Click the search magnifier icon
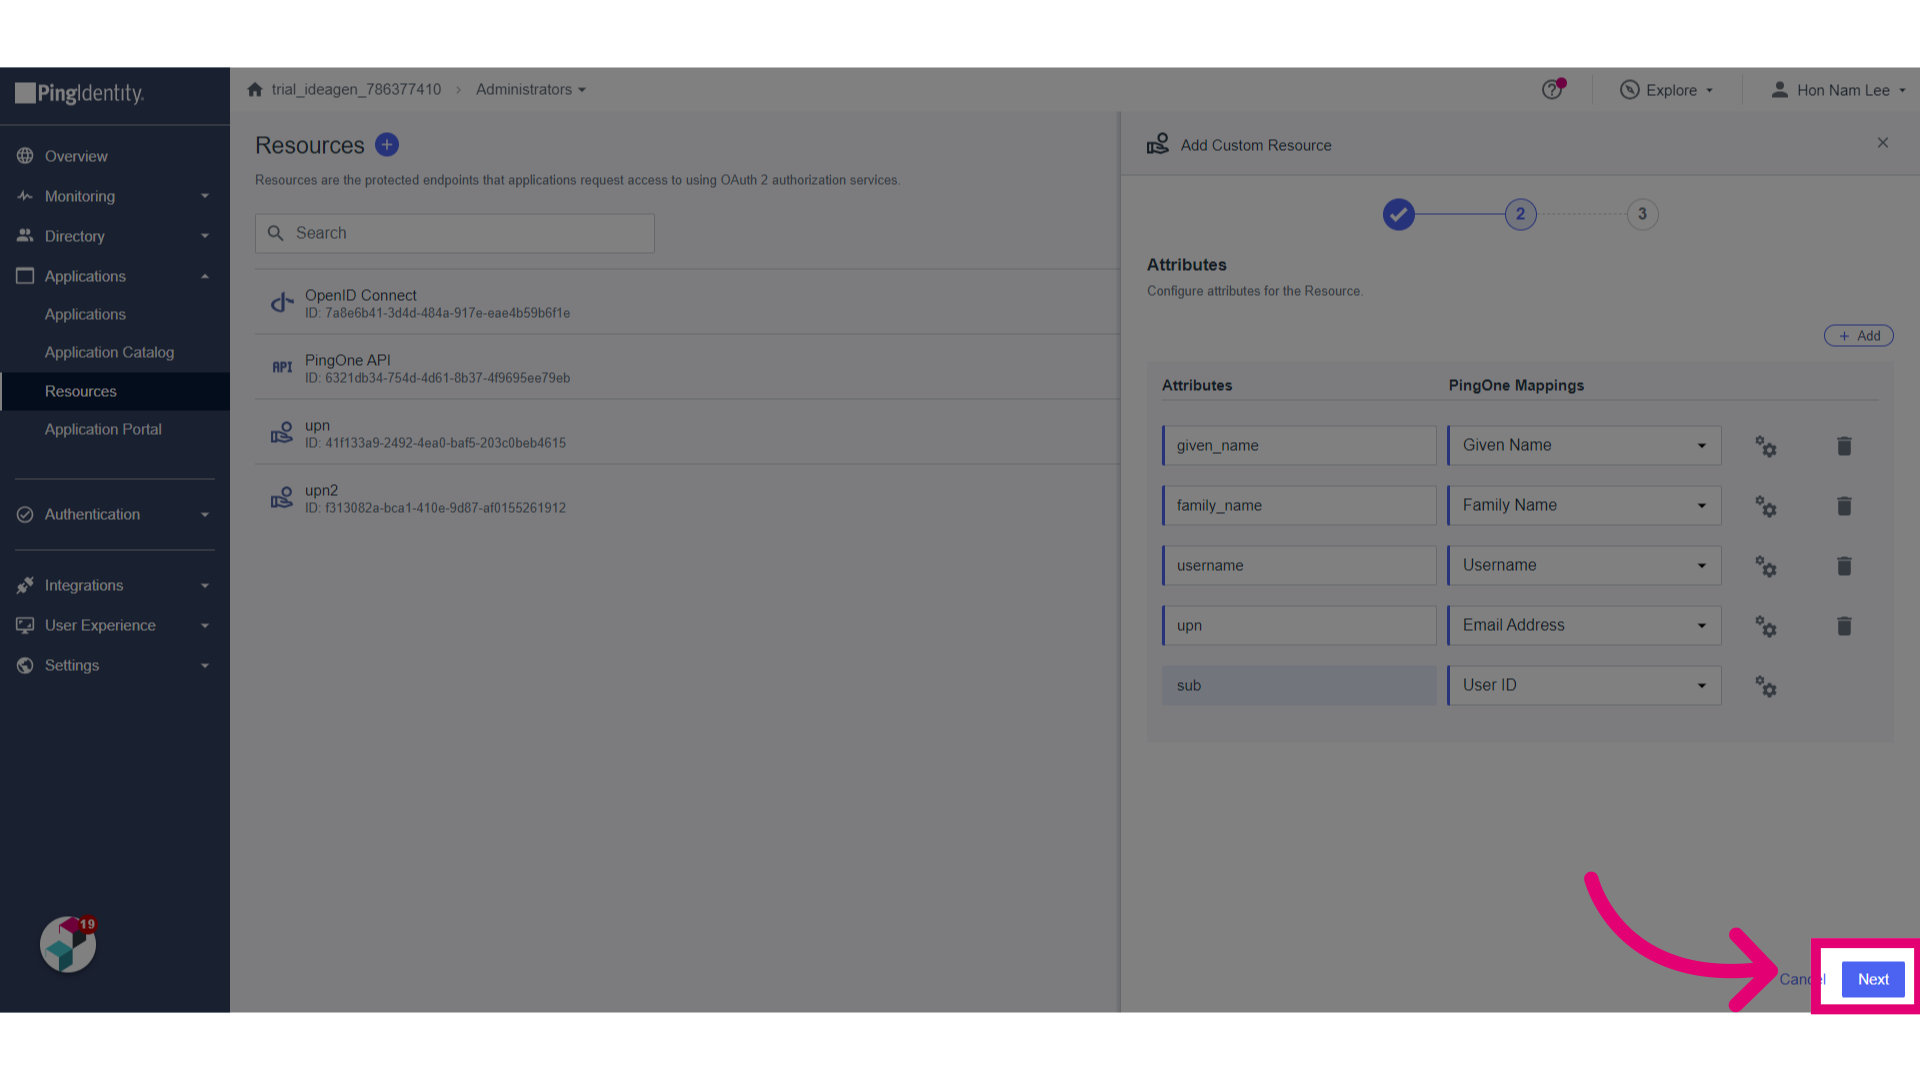This screenshot has height=1080, width=1920. (x=276, y=233)
